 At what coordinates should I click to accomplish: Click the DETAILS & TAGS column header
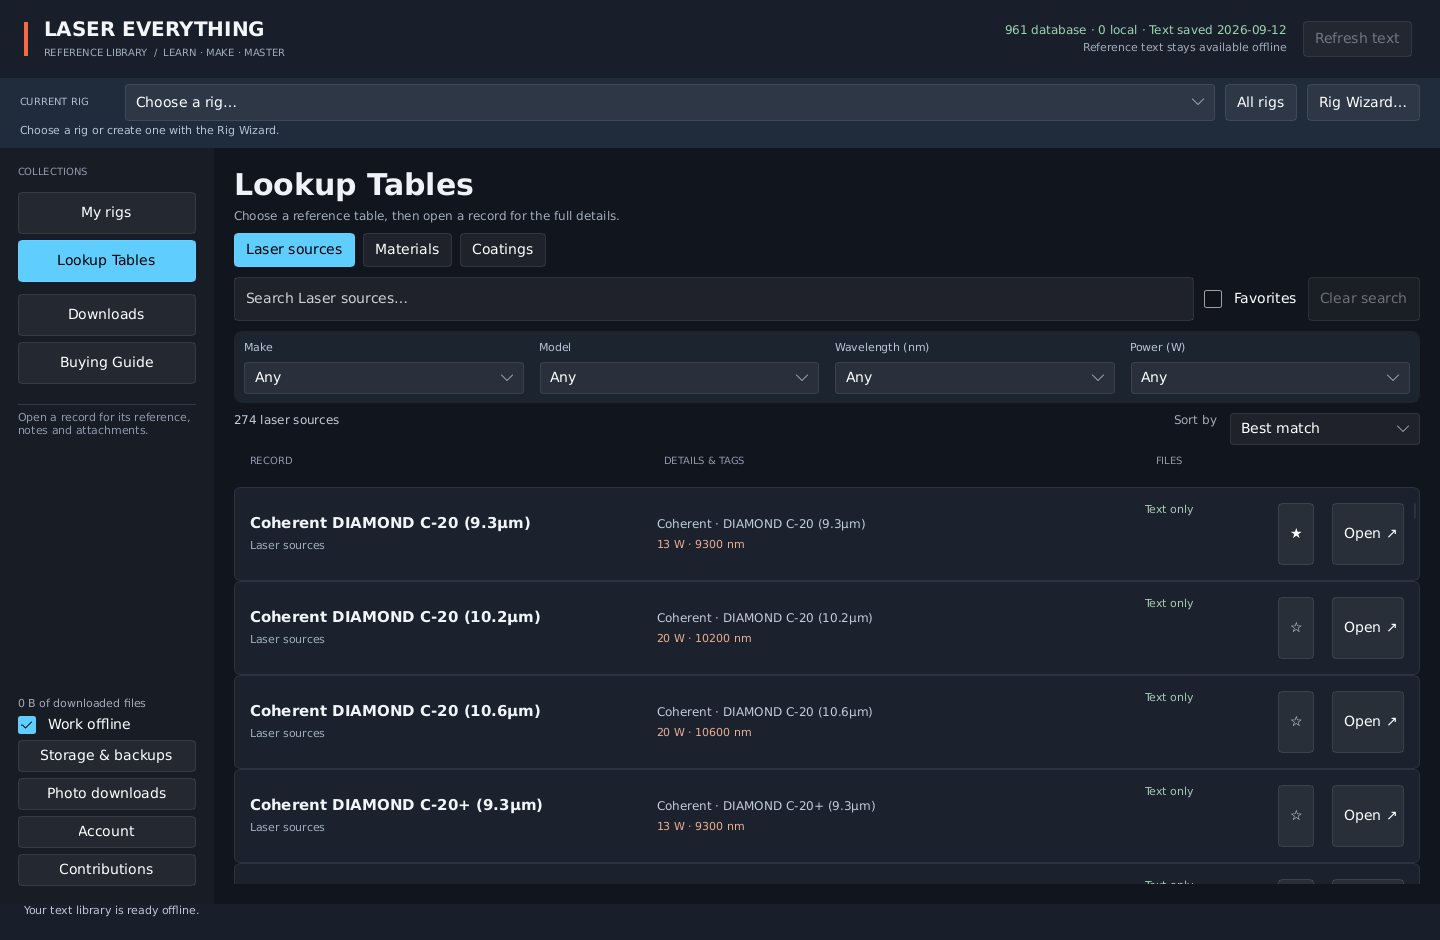pos(704,461)
